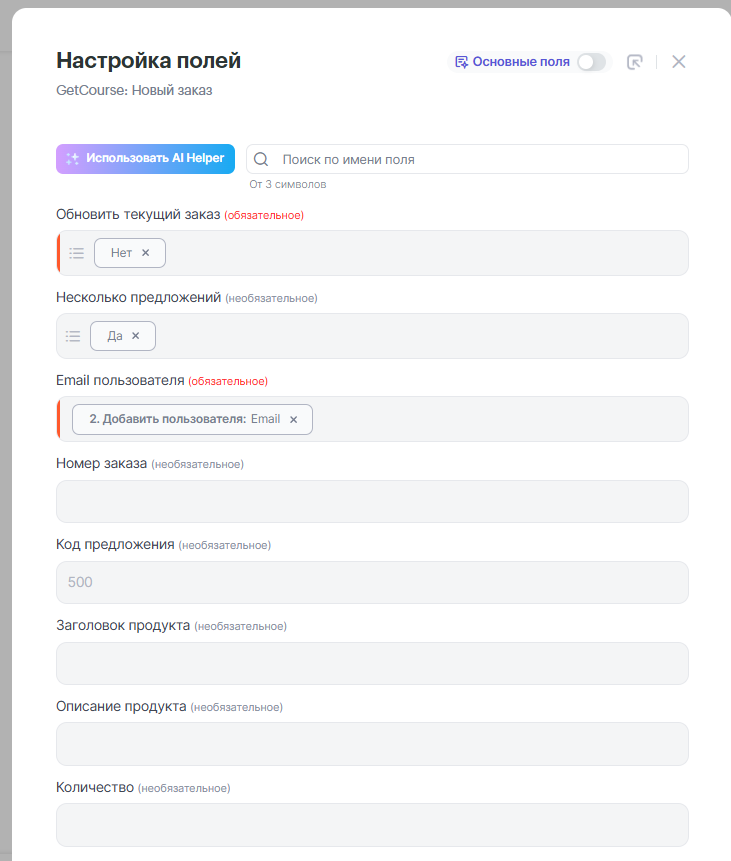Click the Использовать AI Helper button

(145, 159)
